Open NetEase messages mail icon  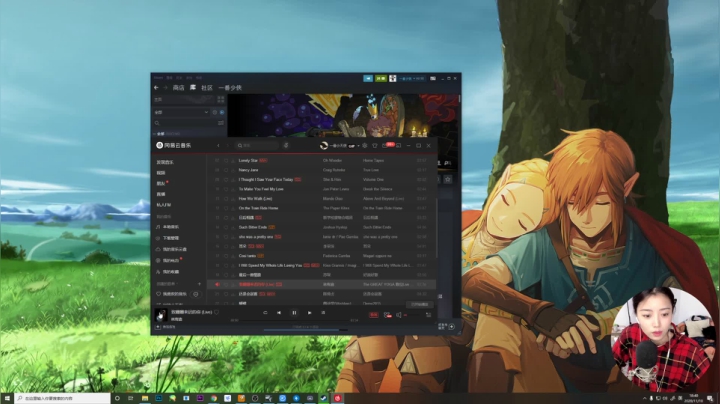pos(385,146)
